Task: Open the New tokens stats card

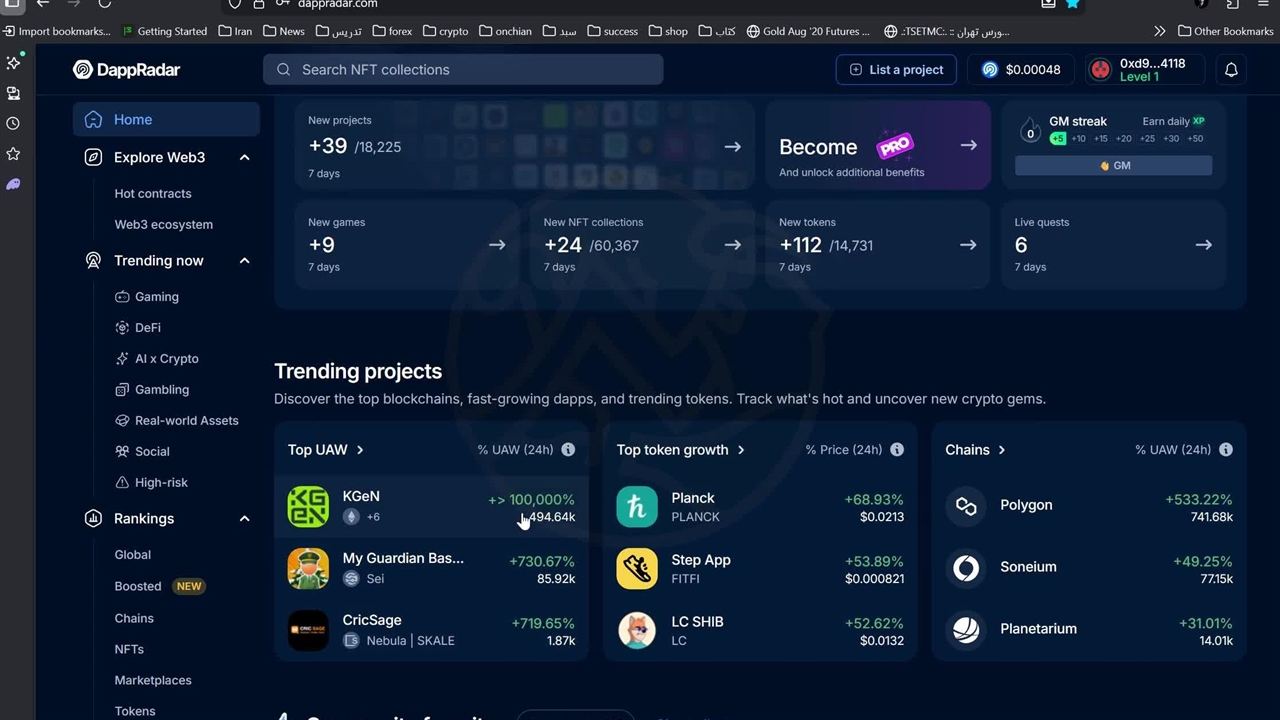Action: pos(877,245)
